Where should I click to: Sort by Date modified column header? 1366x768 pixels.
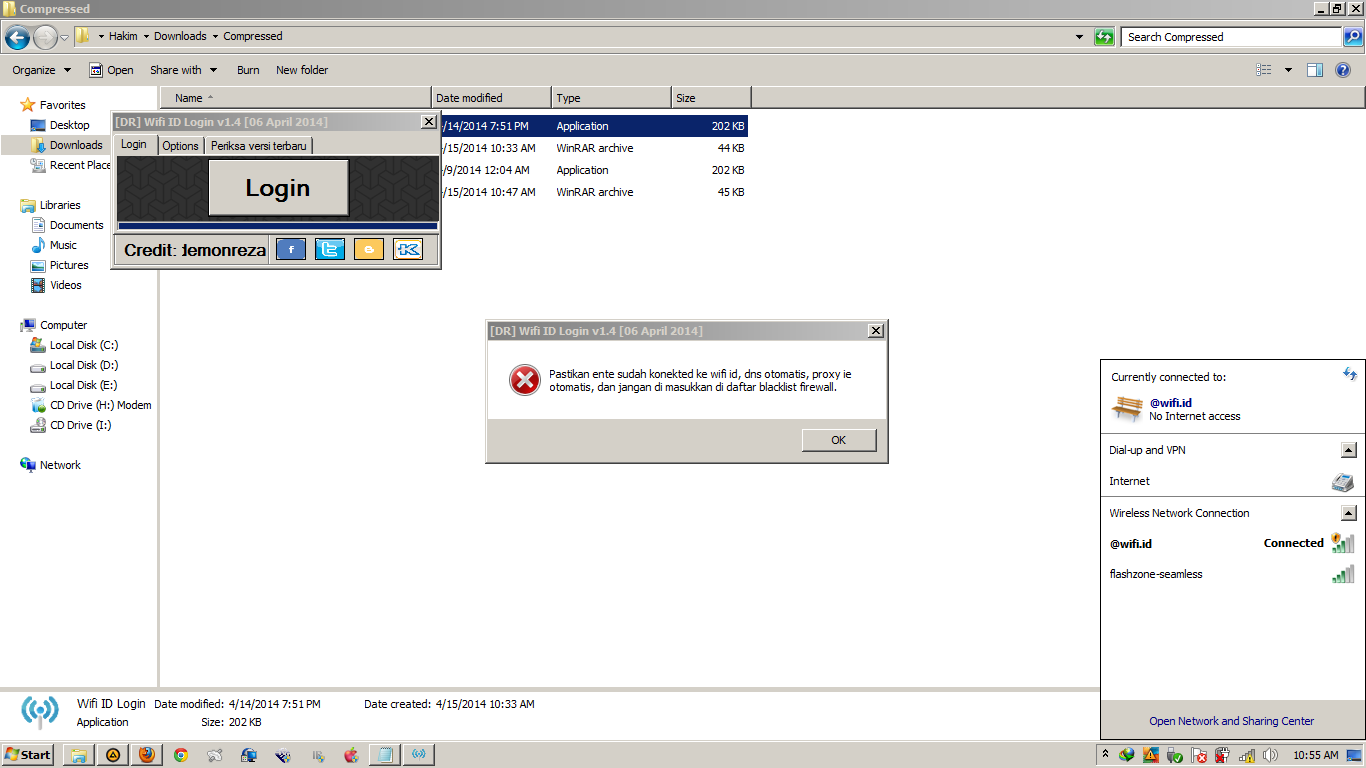point(491,98)
